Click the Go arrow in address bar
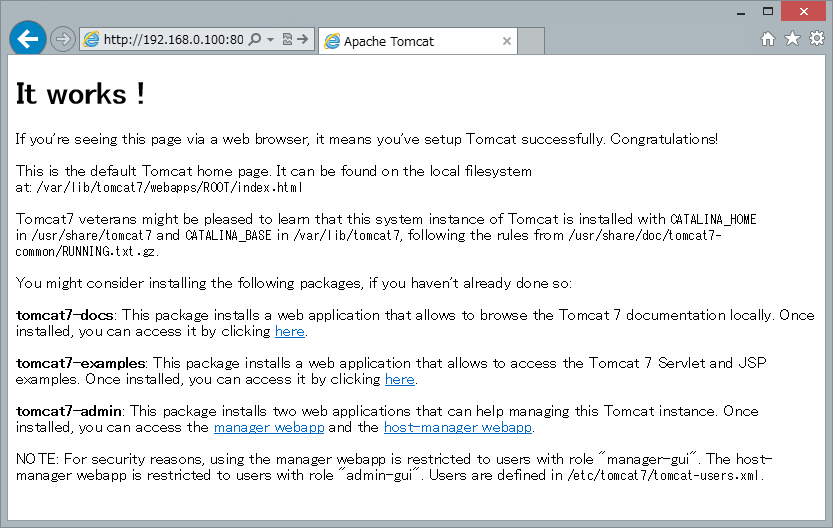This screenshot has width=833, height=528. [303, 39]
